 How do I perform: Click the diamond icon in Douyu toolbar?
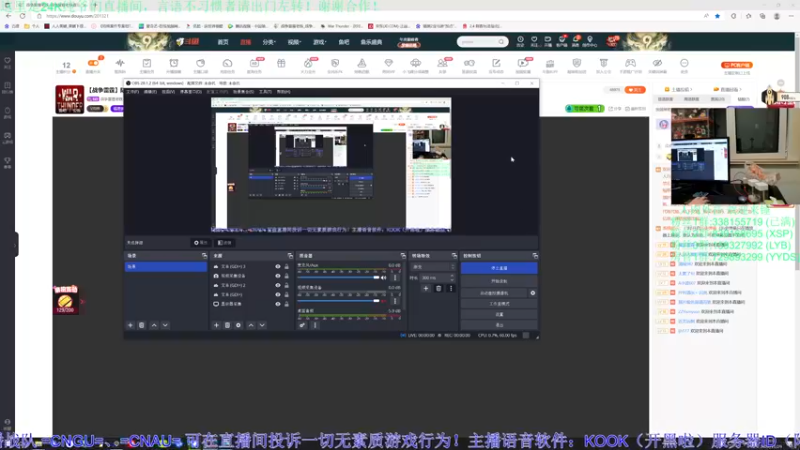click(x=388, y=63)
